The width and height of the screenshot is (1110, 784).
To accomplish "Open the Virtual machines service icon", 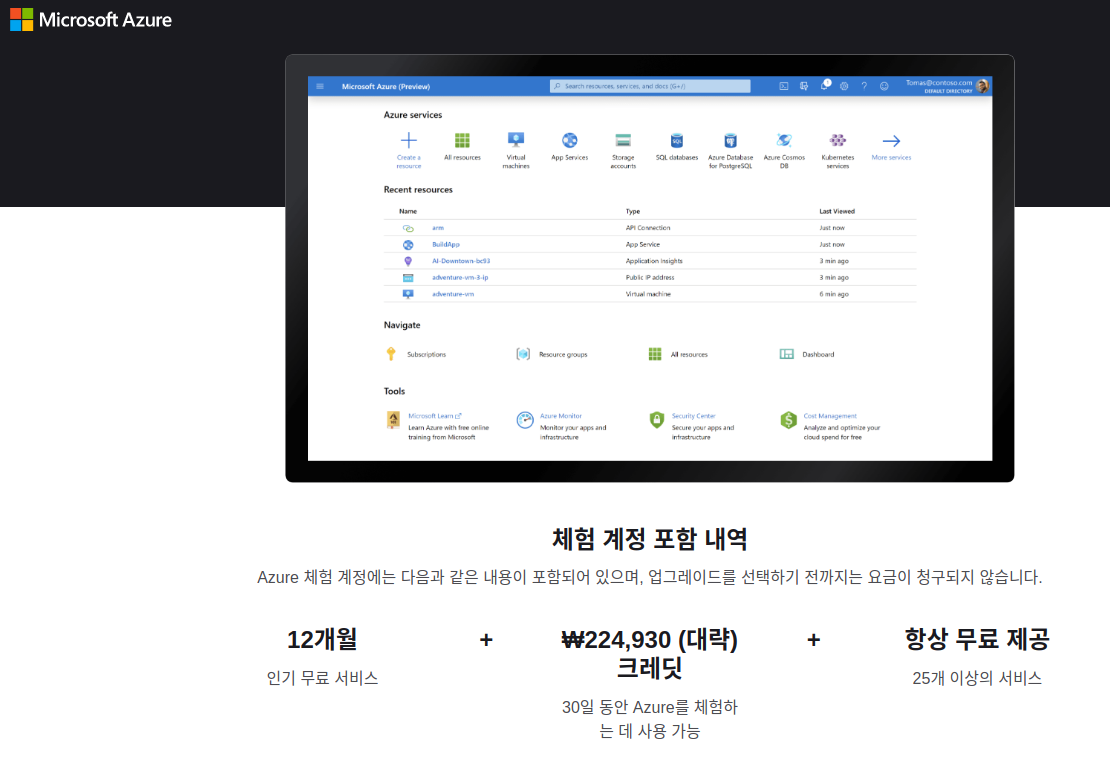I will click(516, 140).
